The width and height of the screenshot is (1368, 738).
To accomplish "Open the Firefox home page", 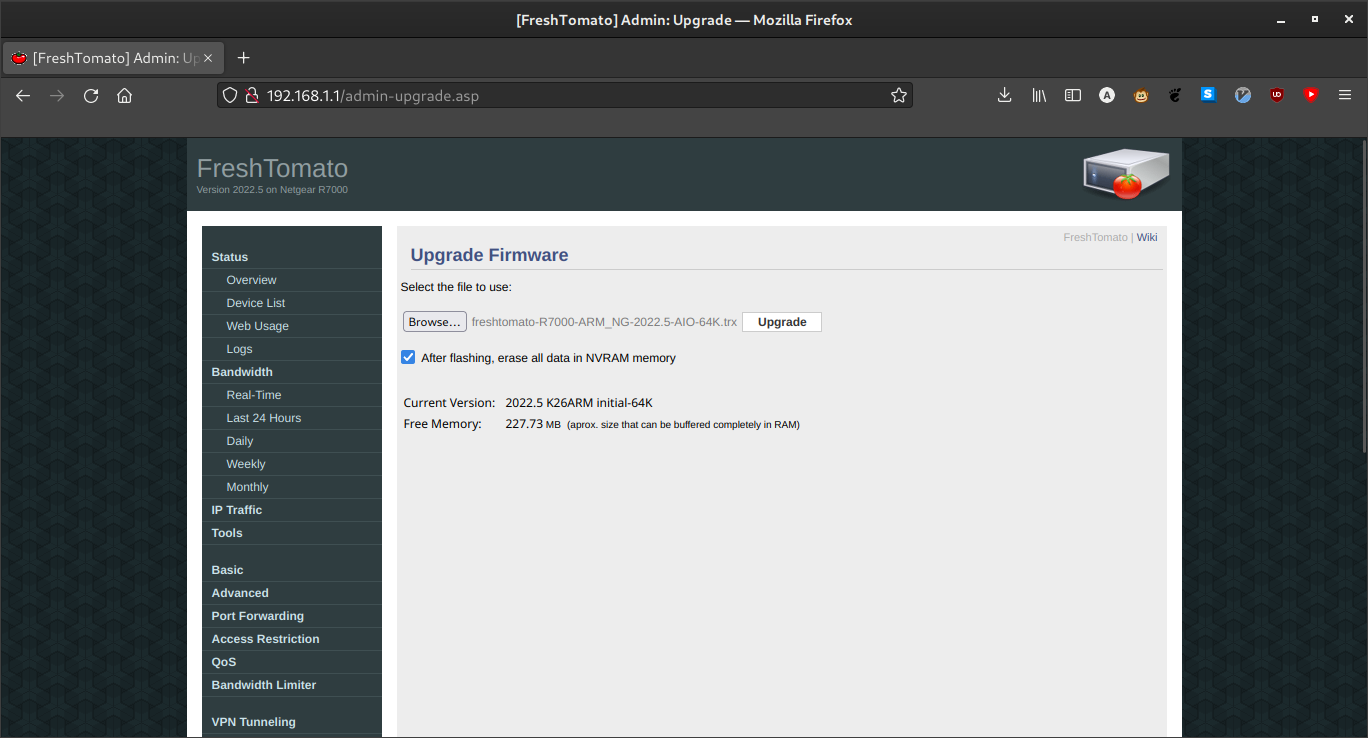I will click(x=124, y=95).
